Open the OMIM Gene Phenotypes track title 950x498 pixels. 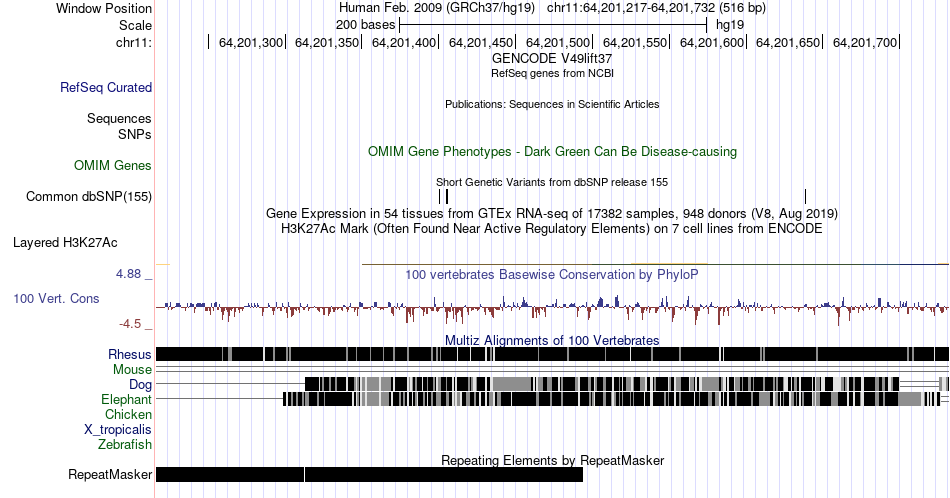pyautogui.click(x=552, y=151)
